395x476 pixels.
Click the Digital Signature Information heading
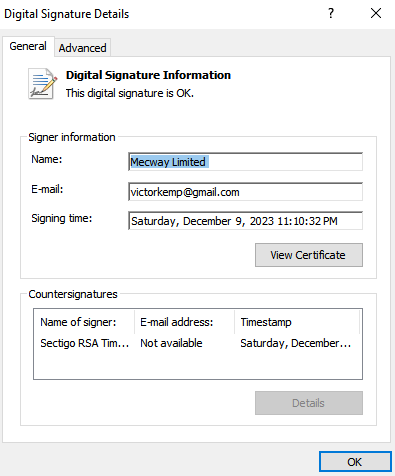[x=148, y=75]
